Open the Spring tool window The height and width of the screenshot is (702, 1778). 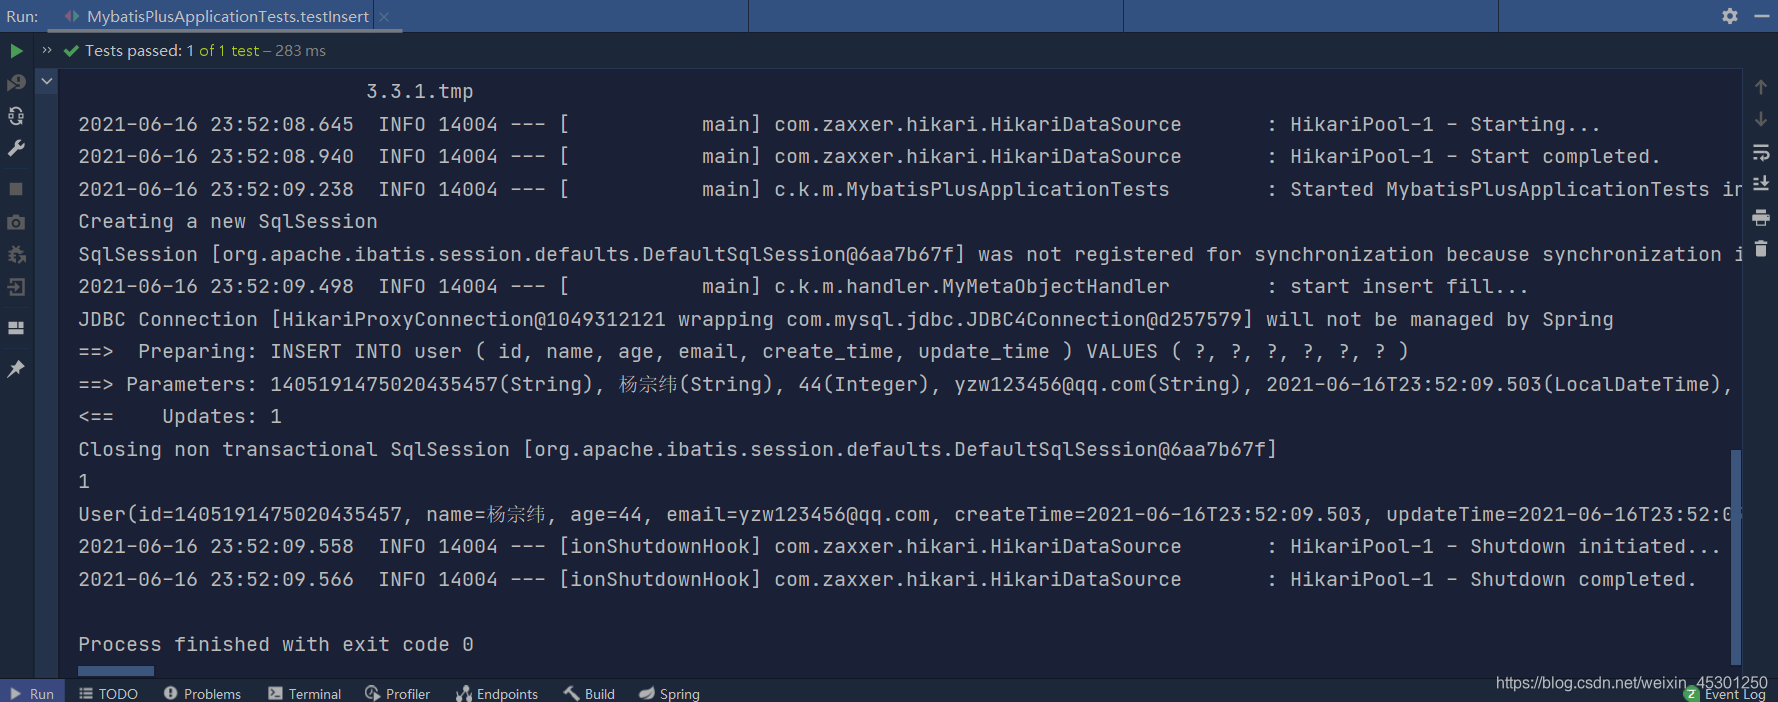point(668,692)
